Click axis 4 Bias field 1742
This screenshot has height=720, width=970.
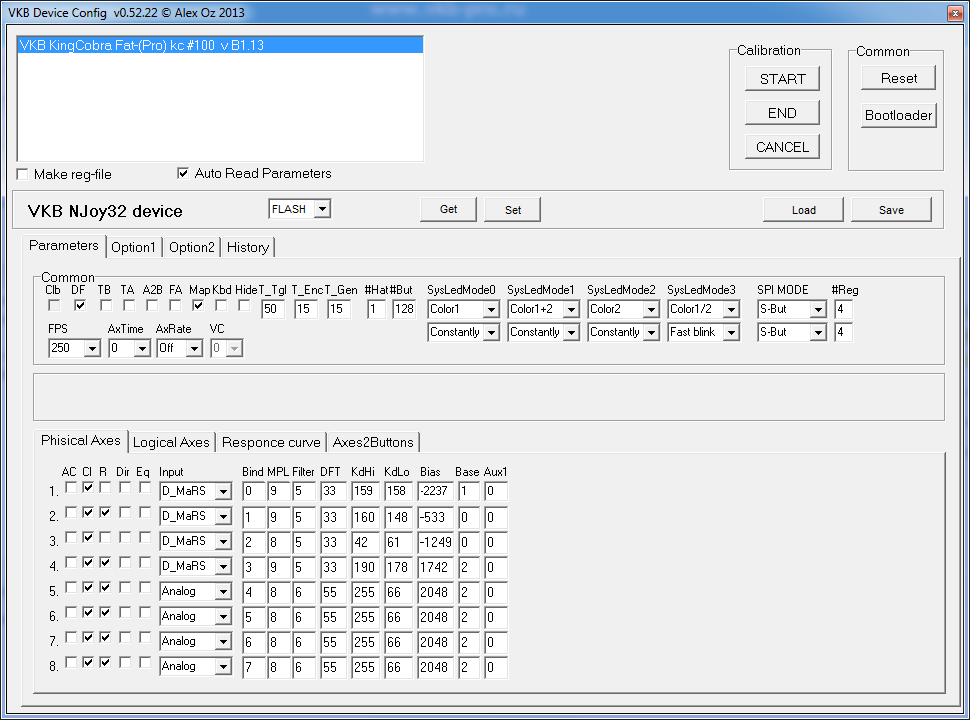pos(436,567)
